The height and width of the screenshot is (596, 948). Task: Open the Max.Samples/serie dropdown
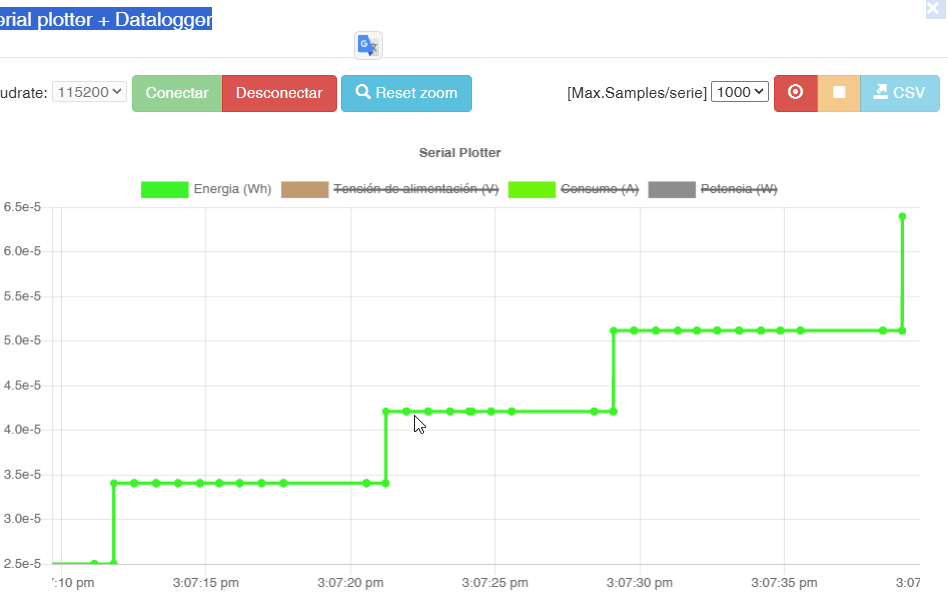point(739,90)
